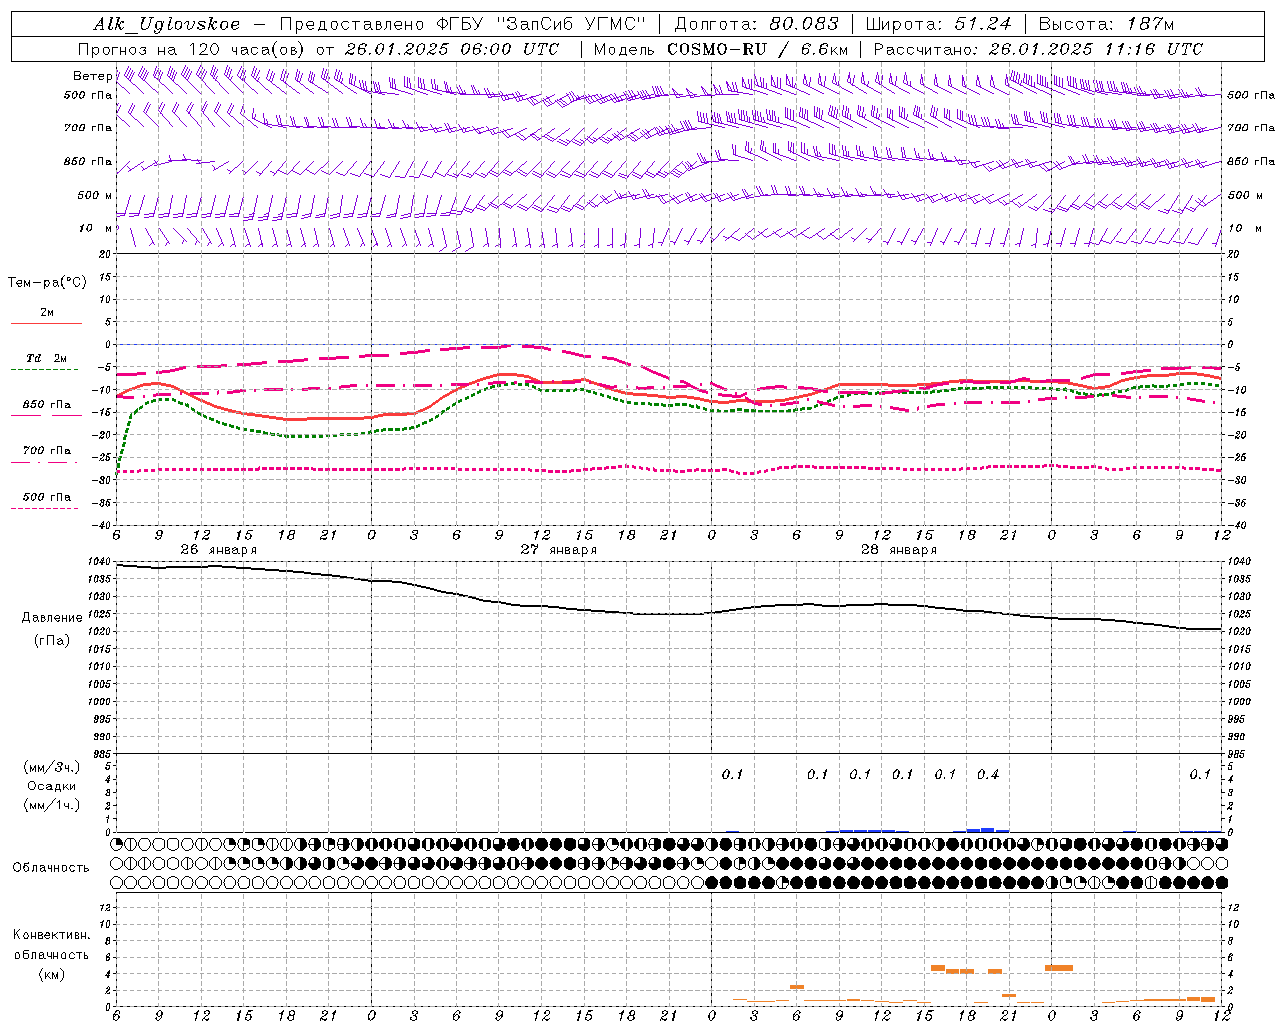Click the Осадки precipitation label
The width and height of the screenshot is (1280, 1024).
click(x=52, y=786)
